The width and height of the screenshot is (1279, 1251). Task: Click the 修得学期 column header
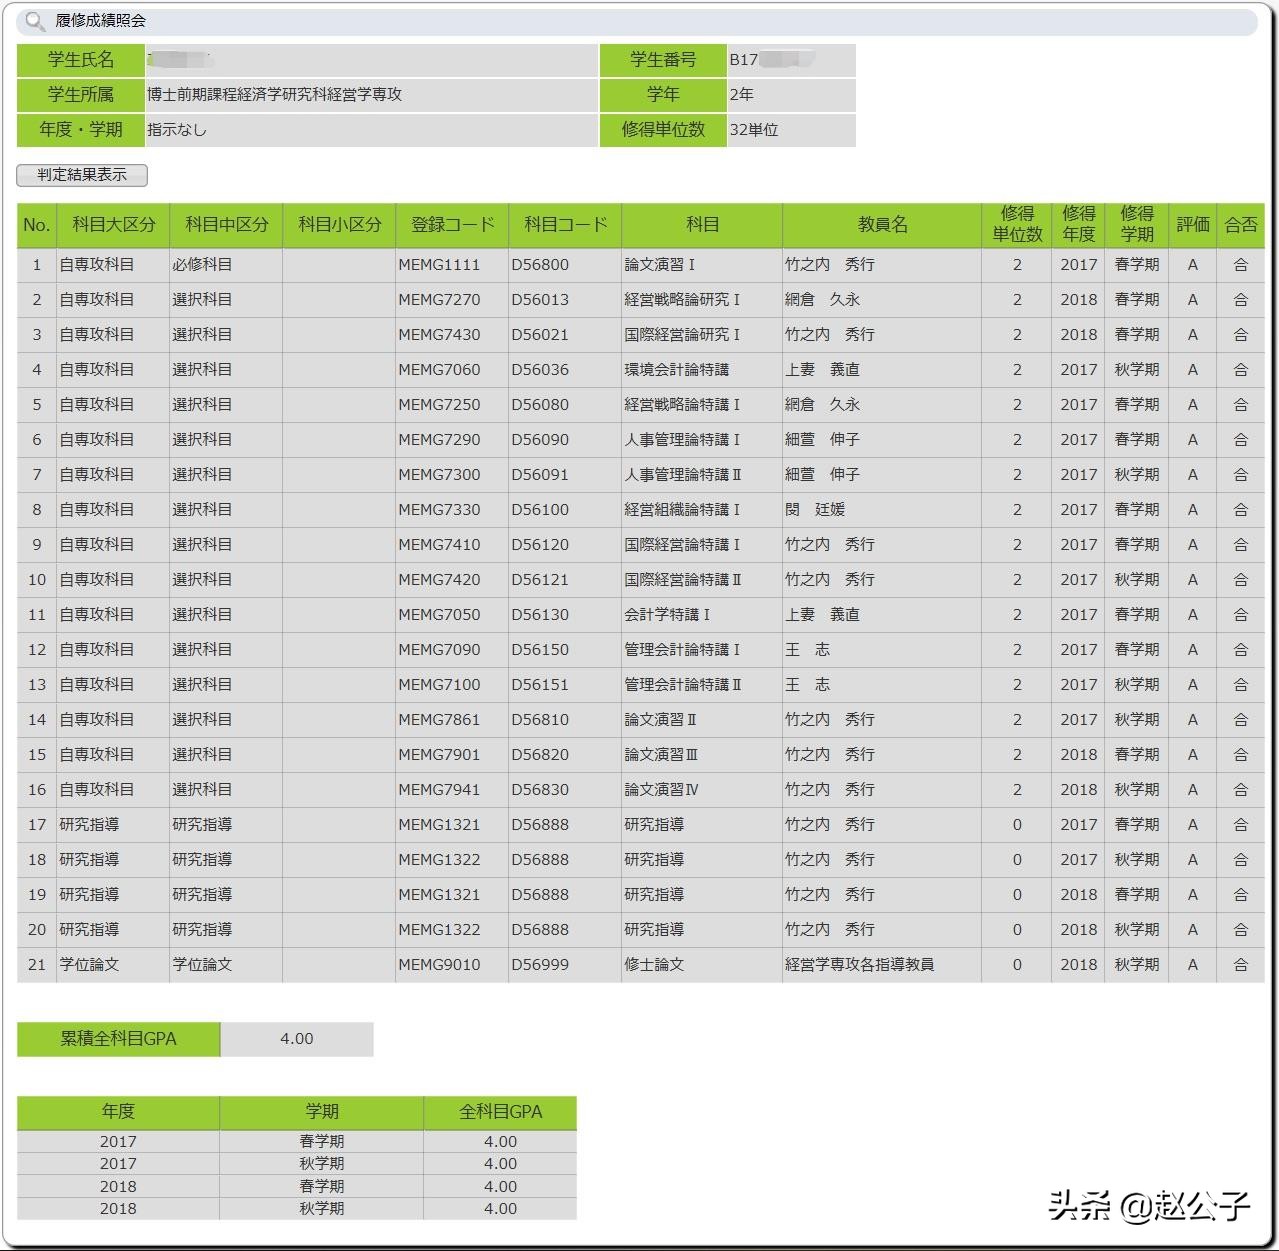click(x=1137, y=225)
